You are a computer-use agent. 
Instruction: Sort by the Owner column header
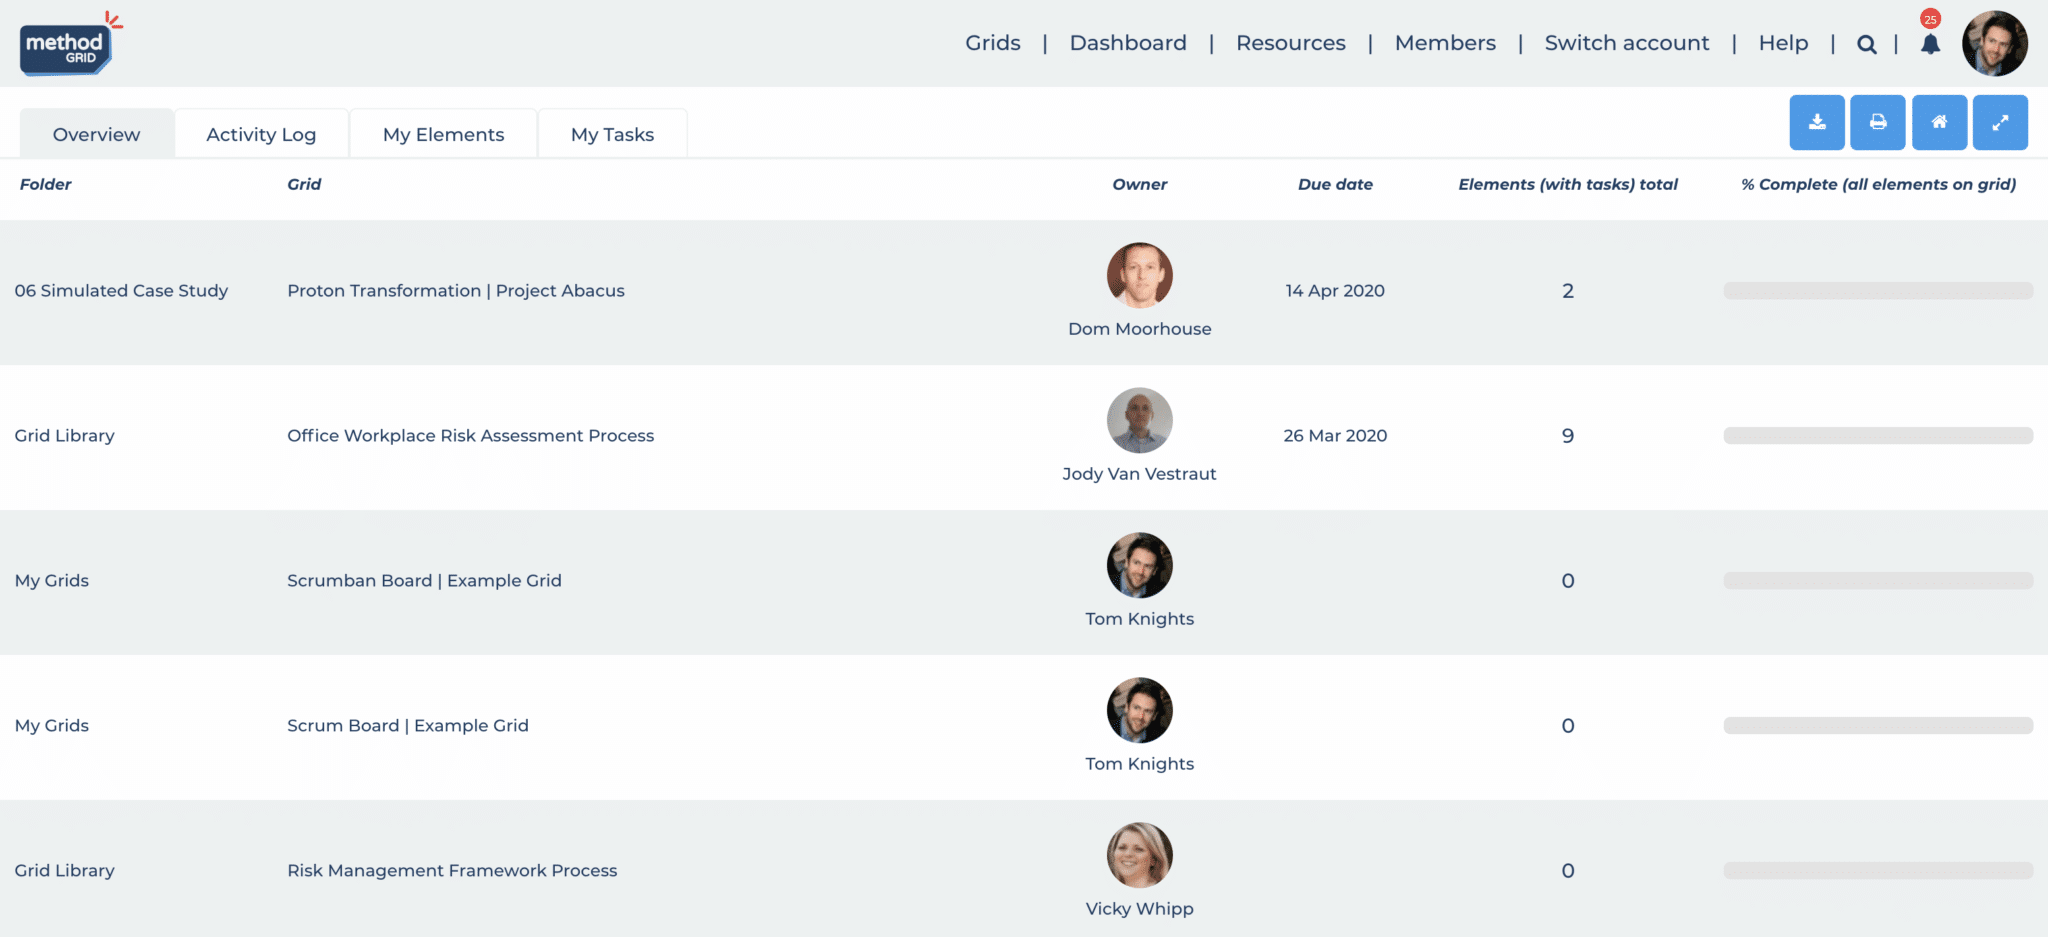1139,184
